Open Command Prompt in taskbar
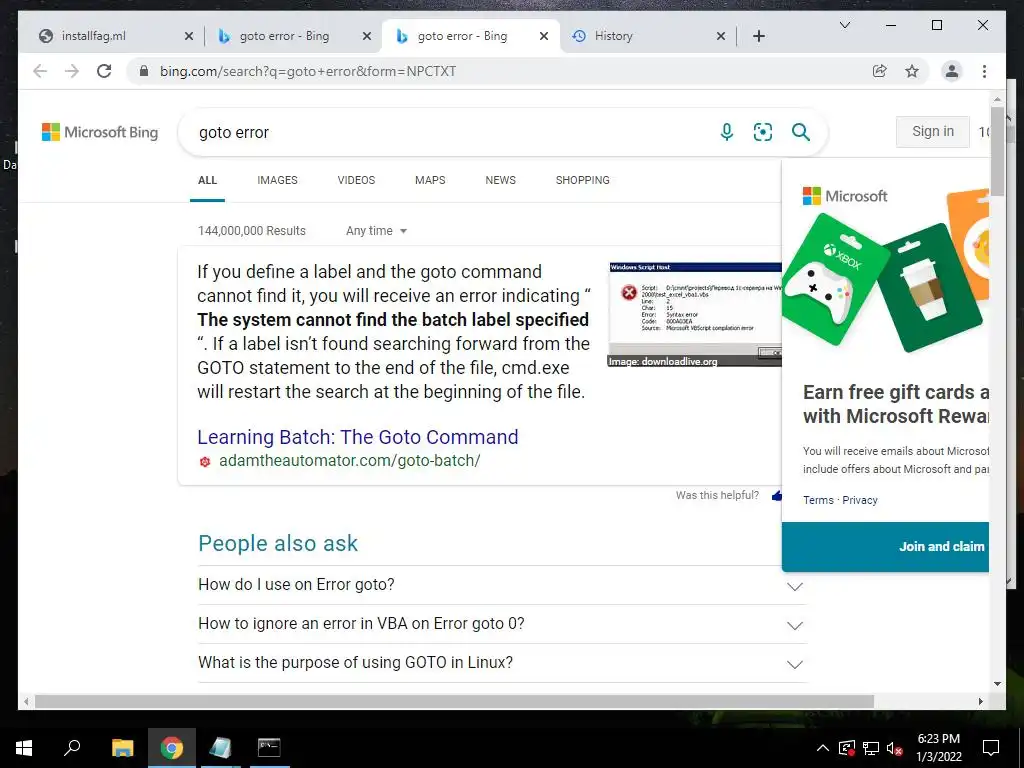The width and height of the screenshot is (1024, 768). 269,748
